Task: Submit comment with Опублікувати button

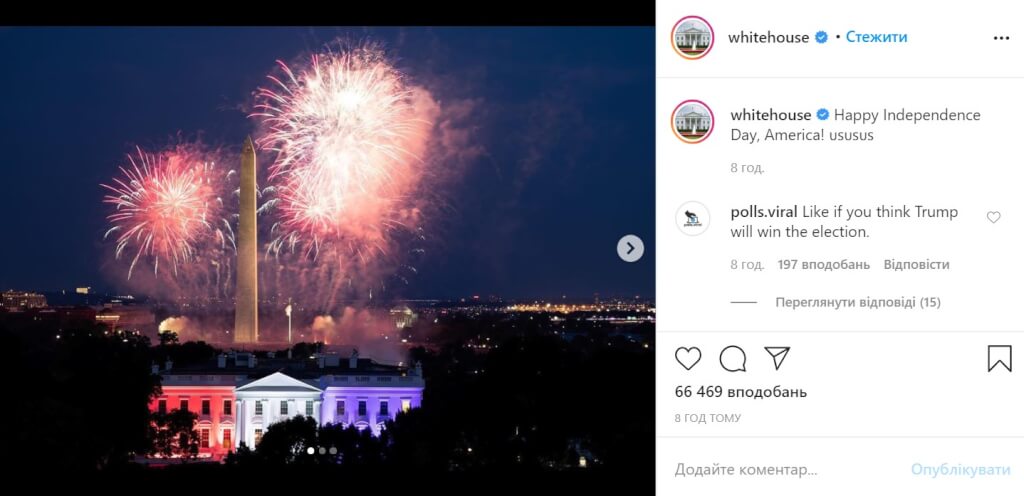Action: pos(961,469)
